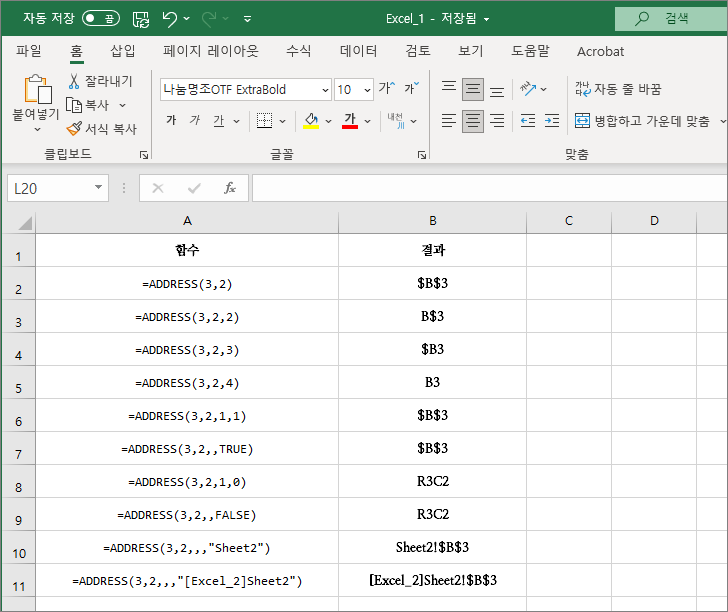Open the font size 10 dropdown
Screen dimensions: 728x612
click(367, 90)
